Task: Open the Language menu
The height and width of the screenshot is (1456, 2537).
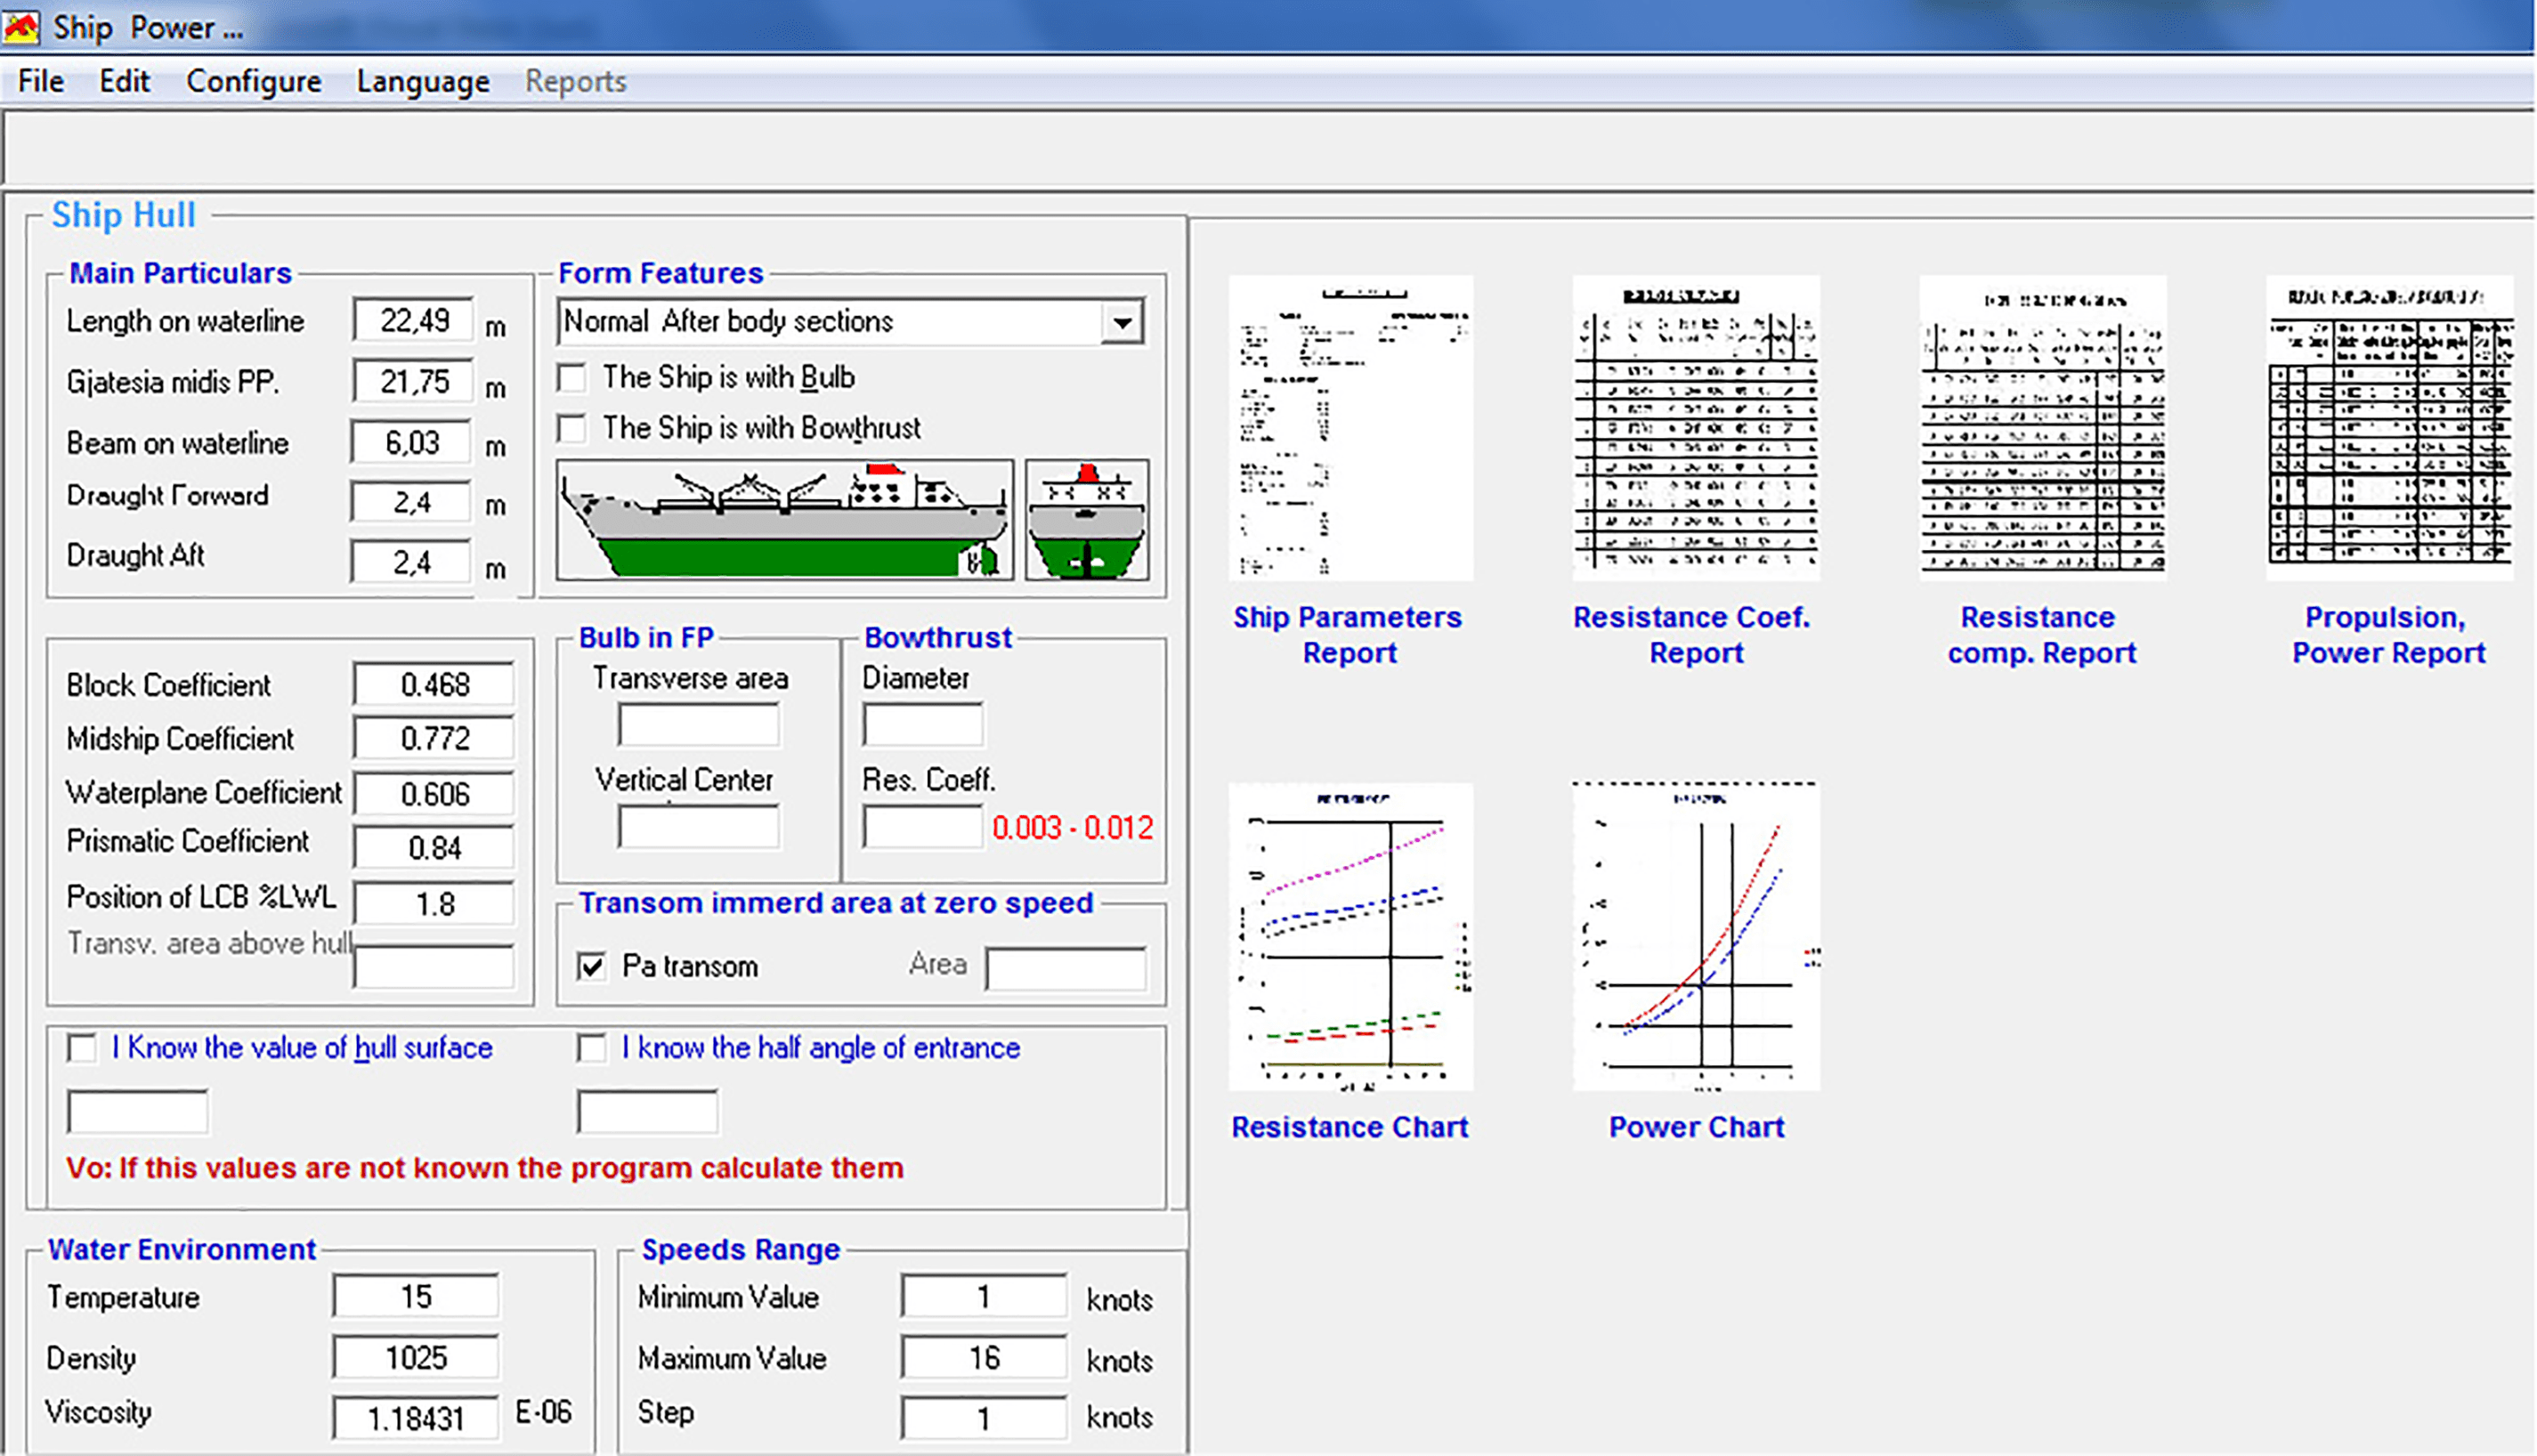Action: [x=423, y=81]
